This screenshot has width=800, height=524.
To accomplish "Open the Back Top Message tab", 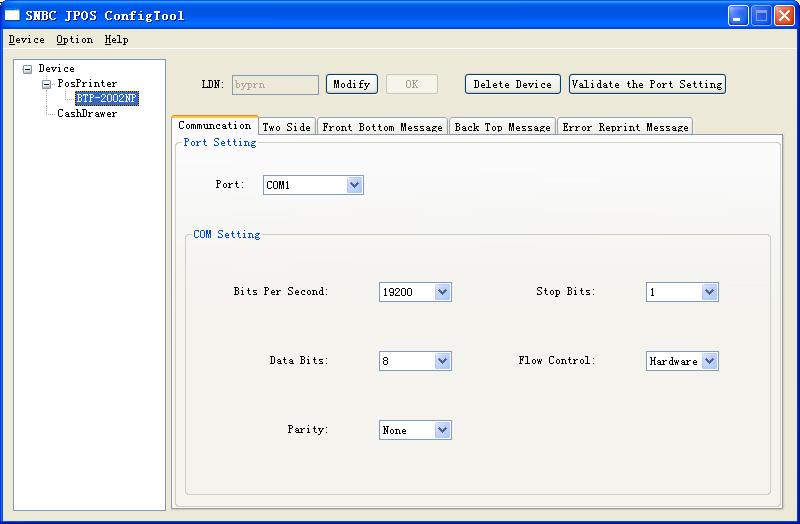I will coord(503,127).
